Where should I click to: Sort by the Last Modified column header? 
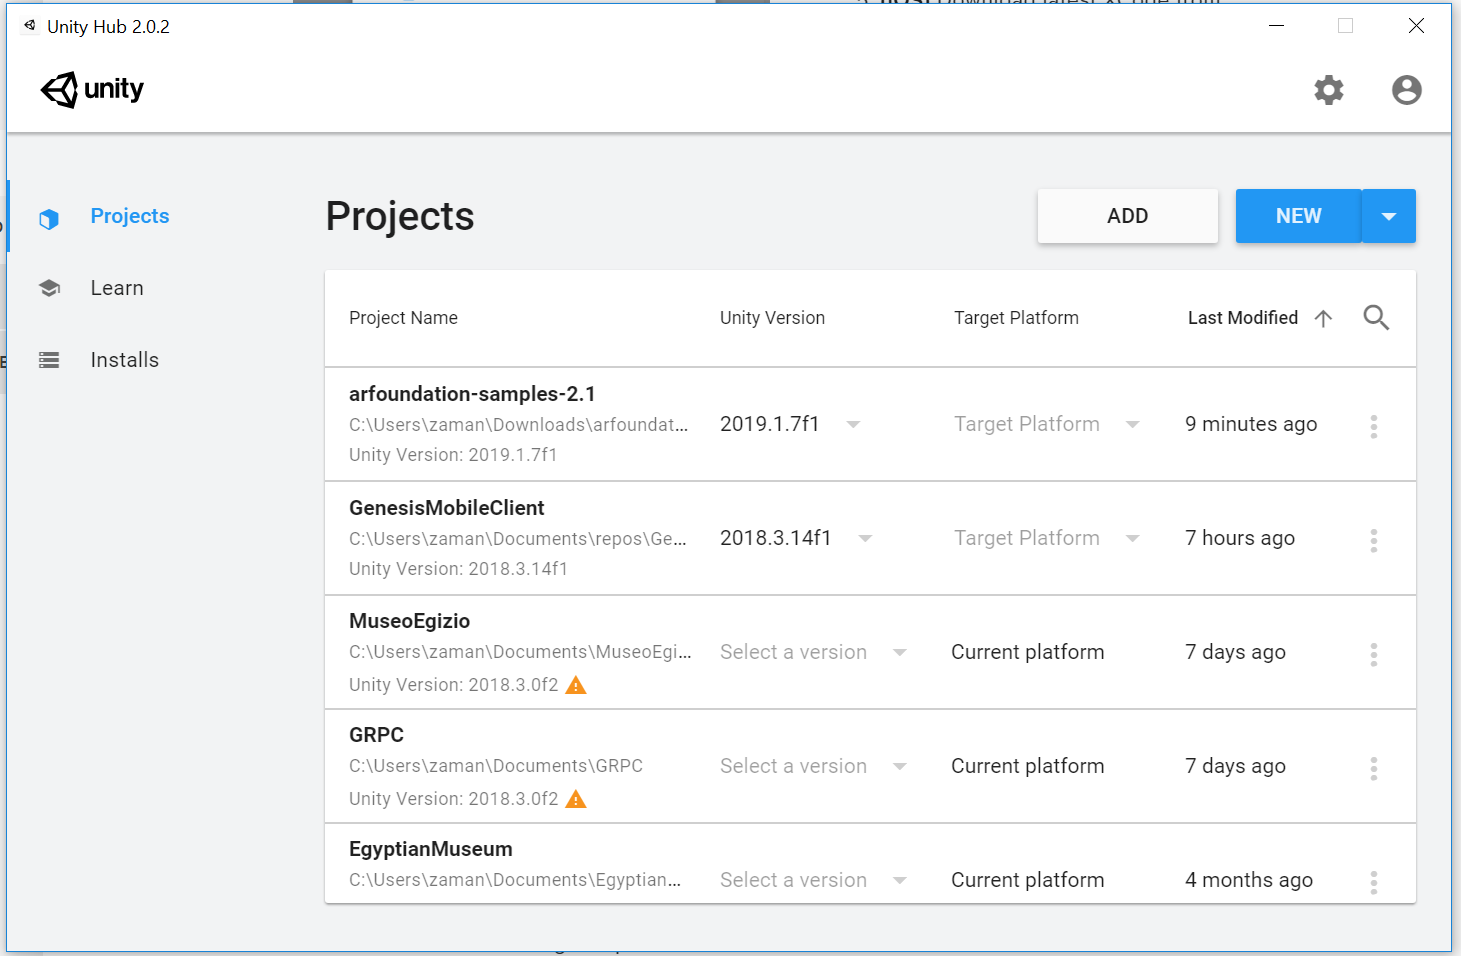tap(1242, 318)
